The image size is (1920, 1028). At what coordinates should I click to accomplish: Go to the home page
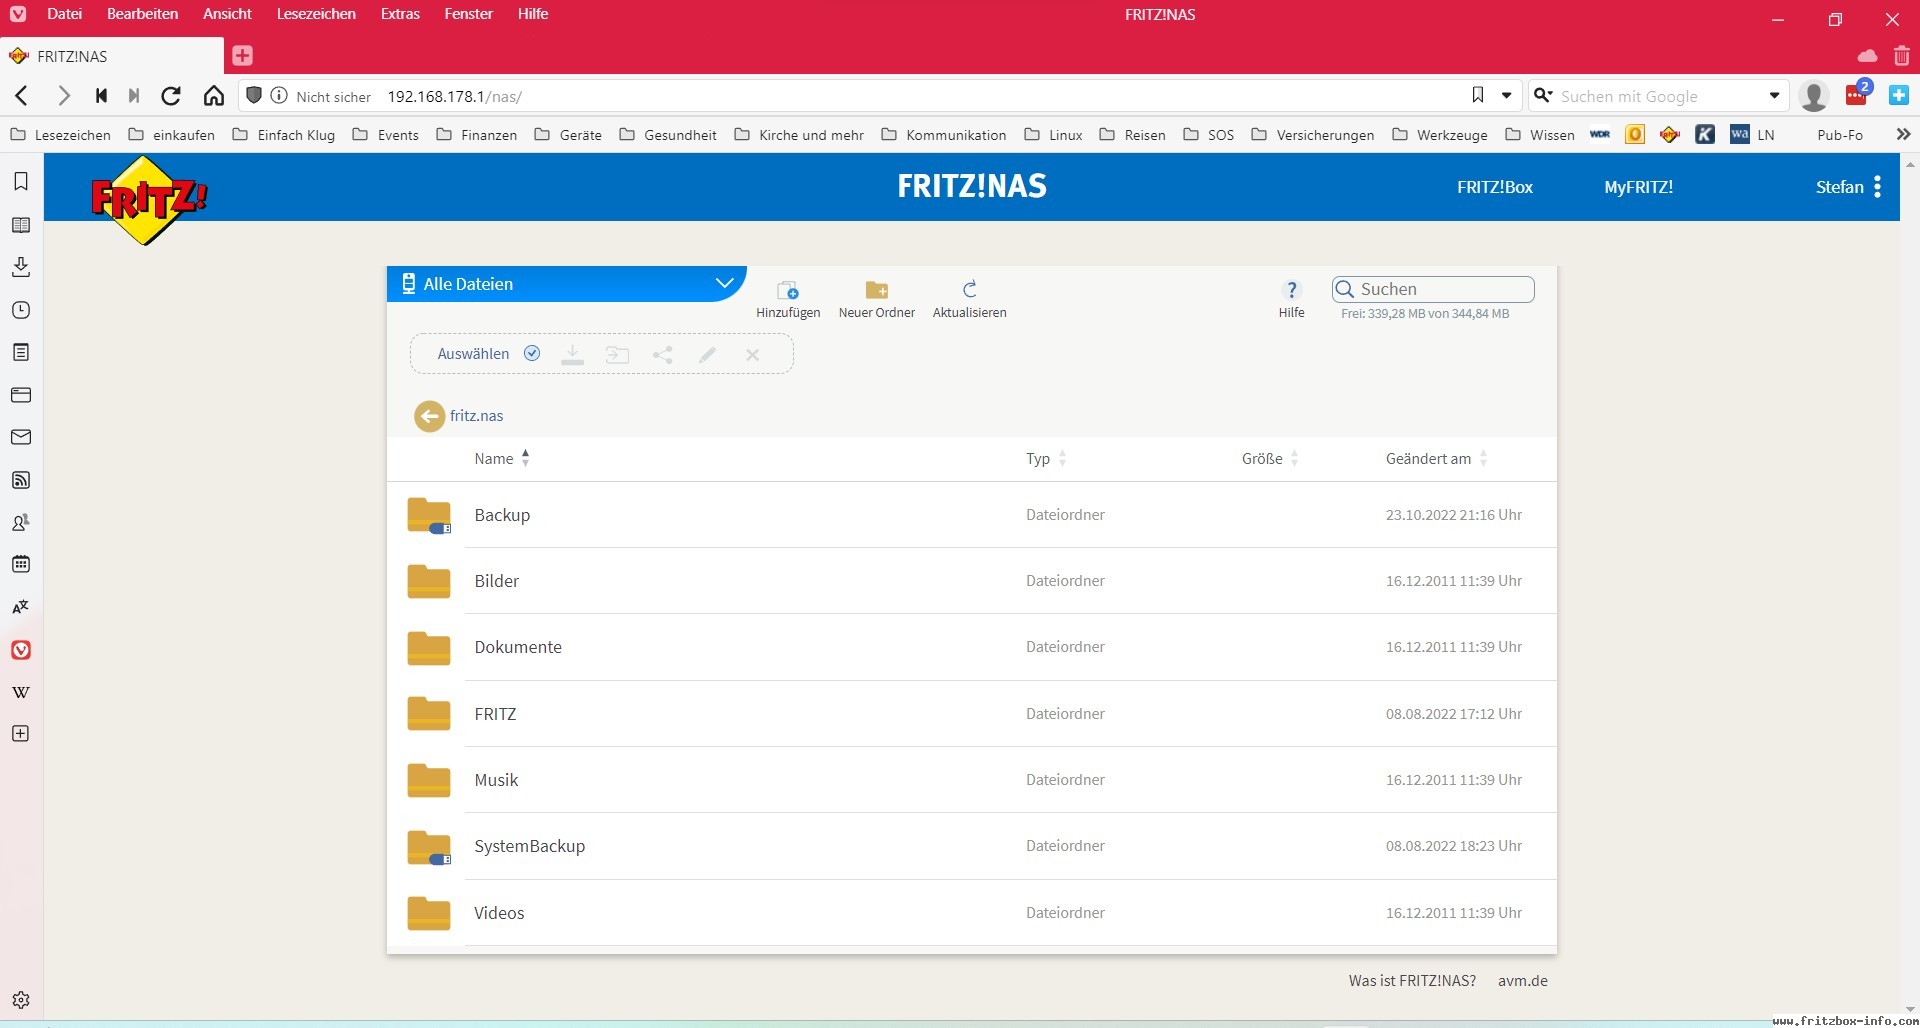[214, 96]
